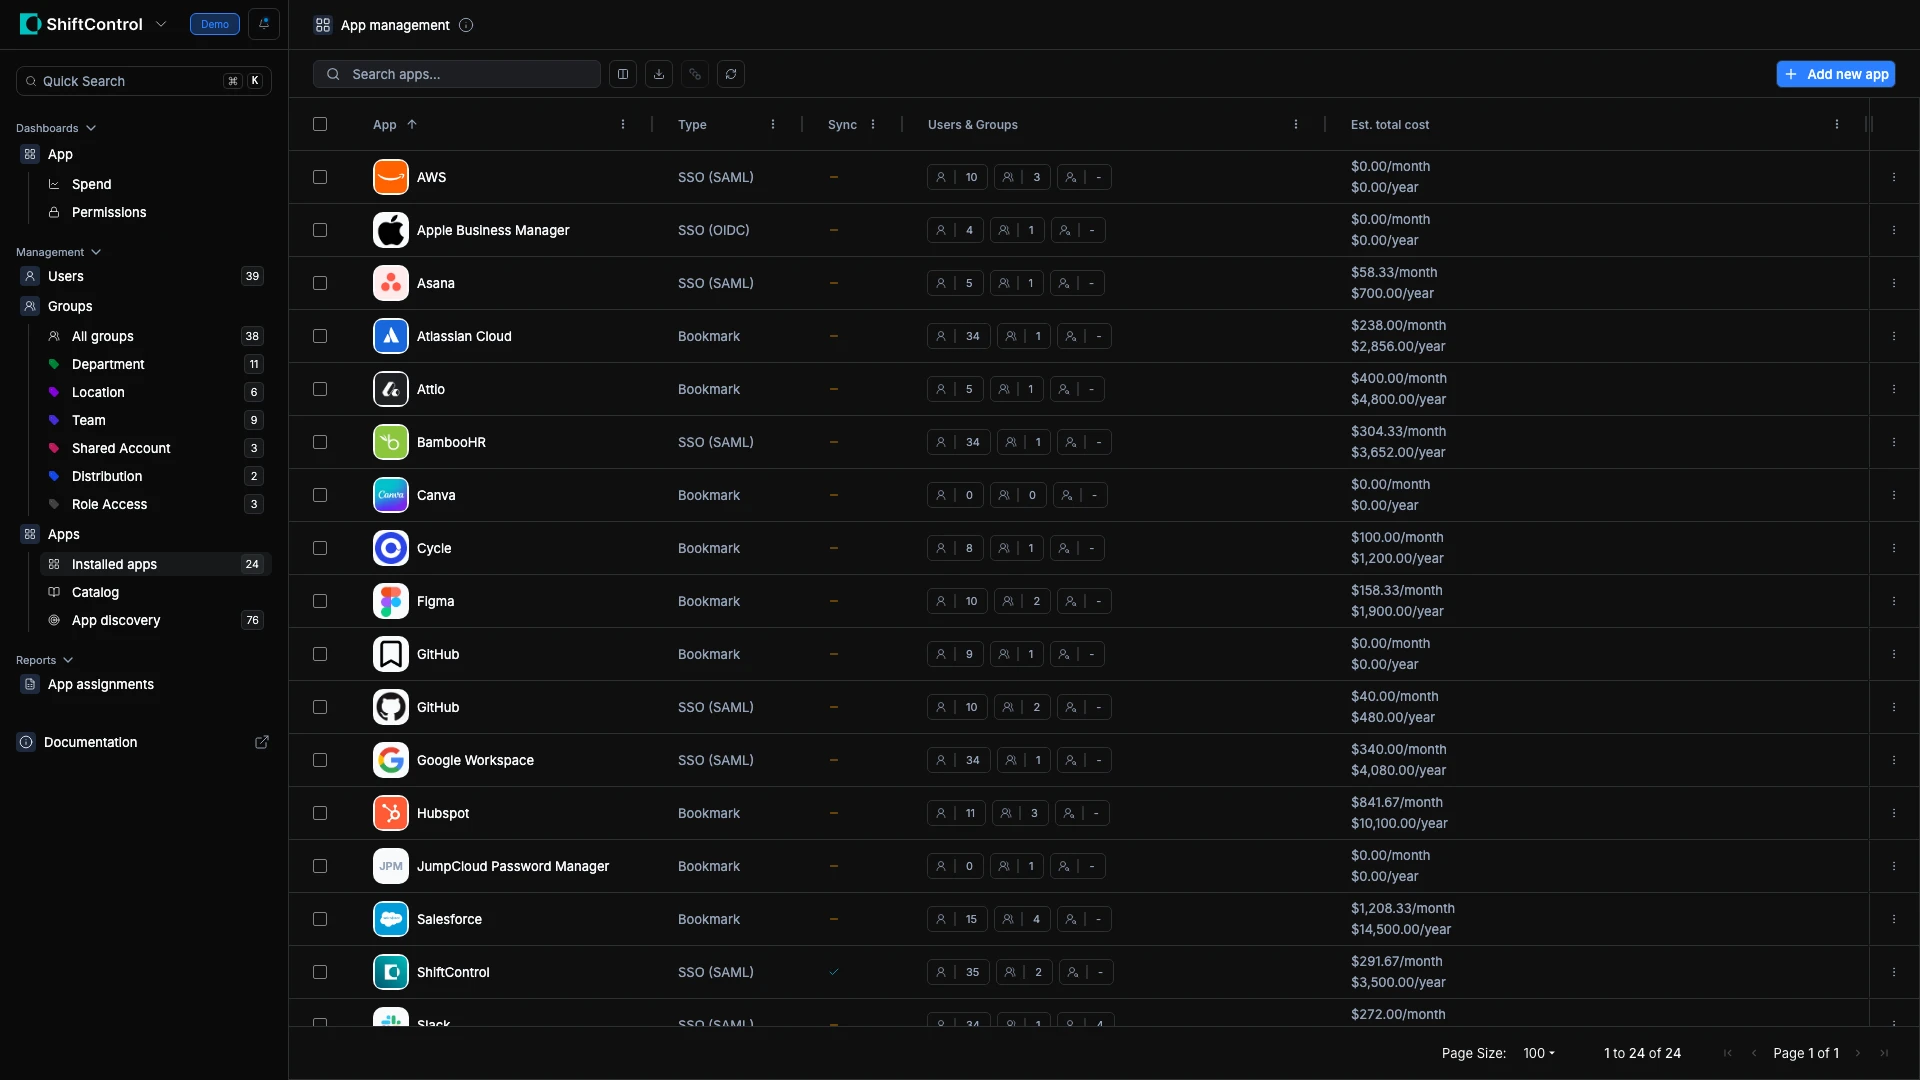Click the BambooHR app logo
The image size is (1920, 1080).
coord(391,442)
